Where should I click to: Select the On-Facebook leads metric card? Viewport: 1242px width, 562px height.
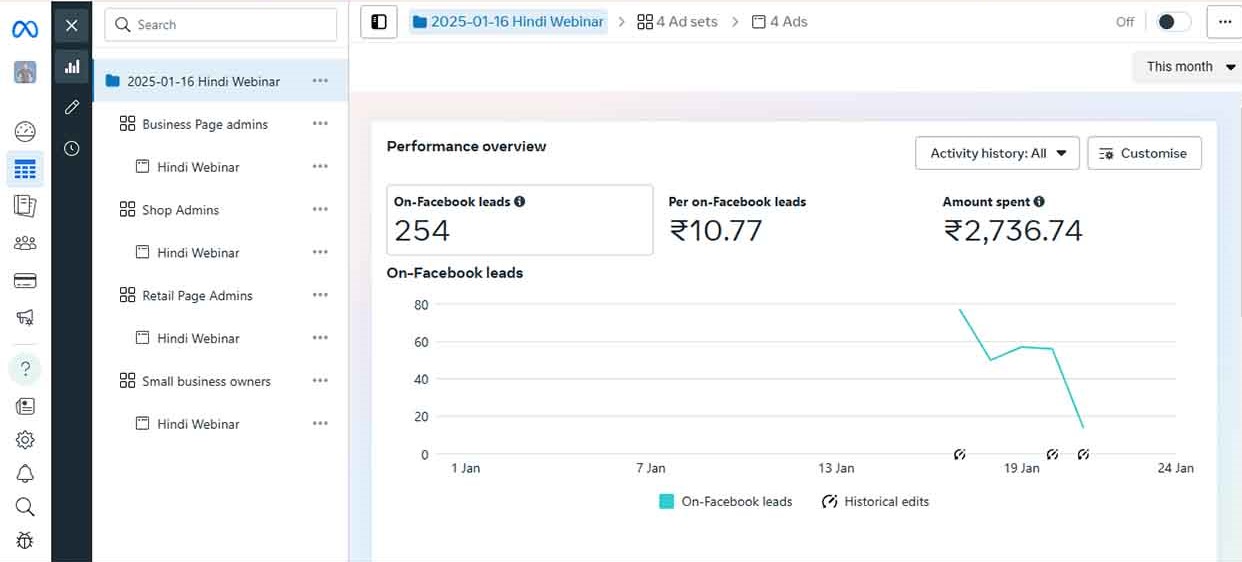tap(520, 220)
